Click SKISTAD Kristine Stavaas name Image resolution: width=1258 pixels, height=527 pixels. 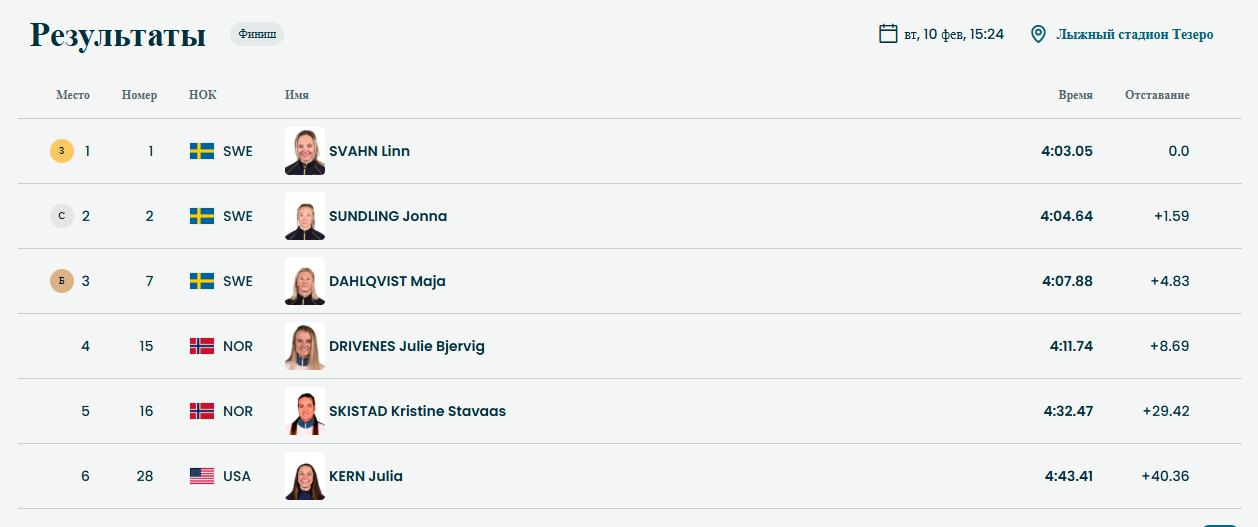point(417,411)
